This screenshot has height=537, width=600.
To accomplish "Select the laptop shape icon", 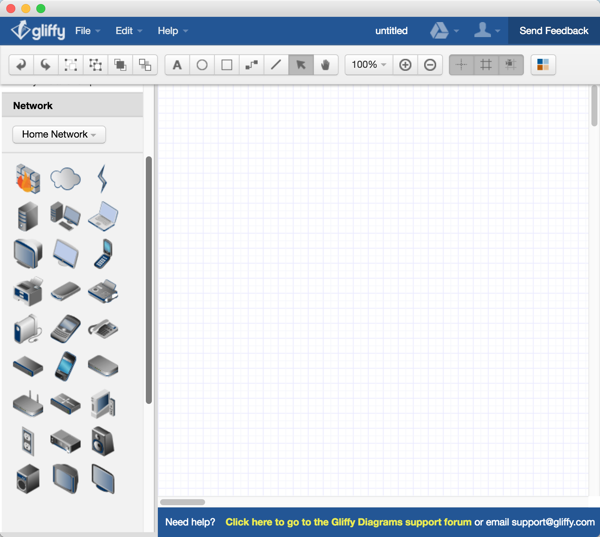I will click(102, 215).
